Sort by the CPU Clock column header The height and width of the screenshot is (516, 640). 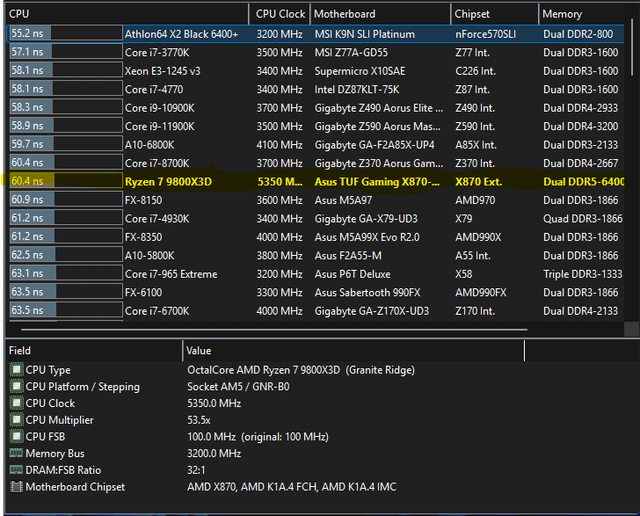tap(280, 14)
